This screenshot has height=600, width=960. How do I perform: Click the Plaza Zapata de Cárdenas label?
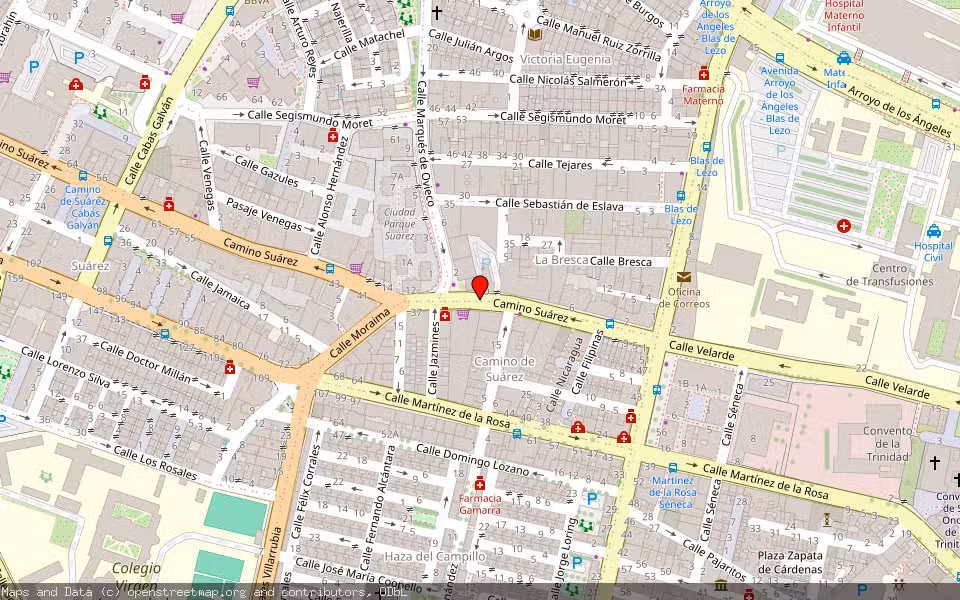coord(790,562)
